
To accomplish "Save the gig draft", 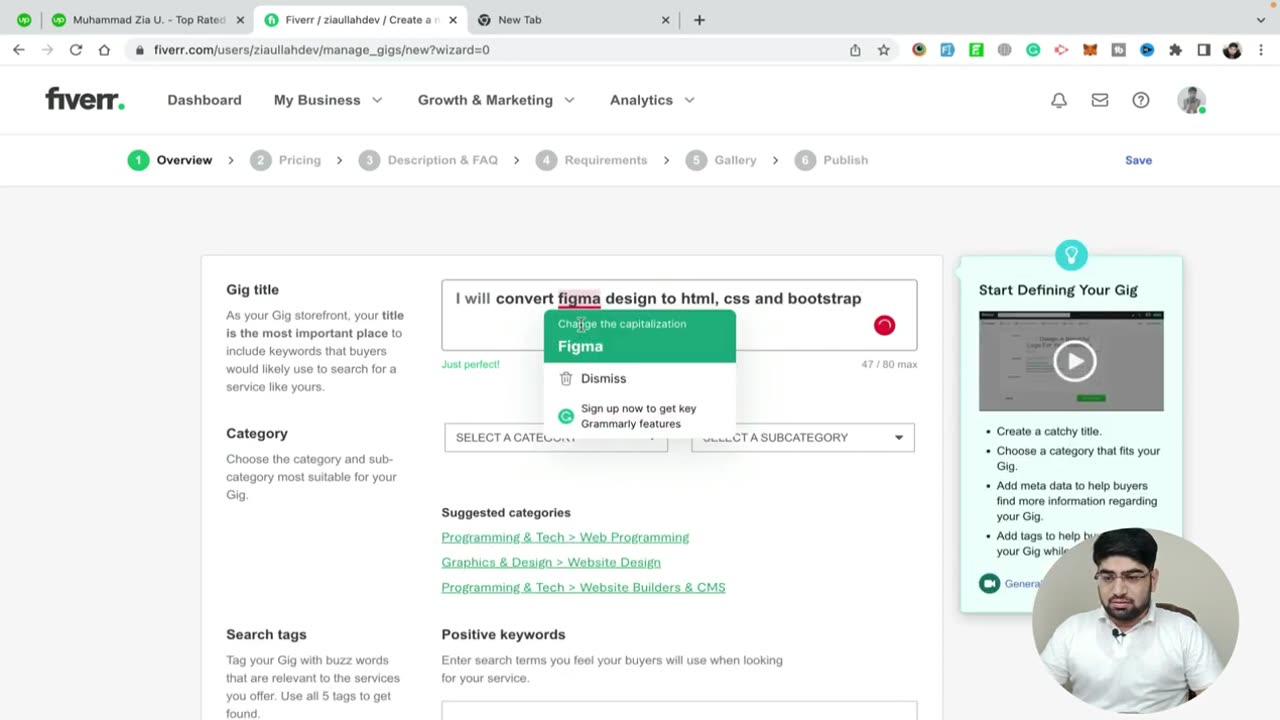I will tap(1138, 160).
